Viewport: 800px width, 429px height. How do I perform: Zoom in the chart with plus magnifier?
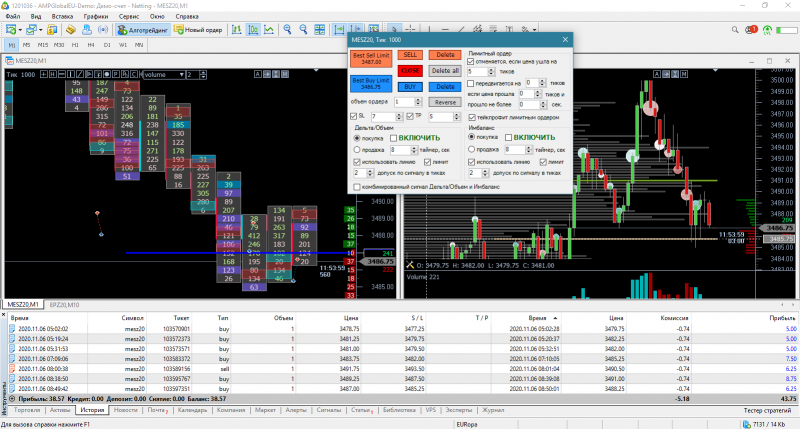287,30
